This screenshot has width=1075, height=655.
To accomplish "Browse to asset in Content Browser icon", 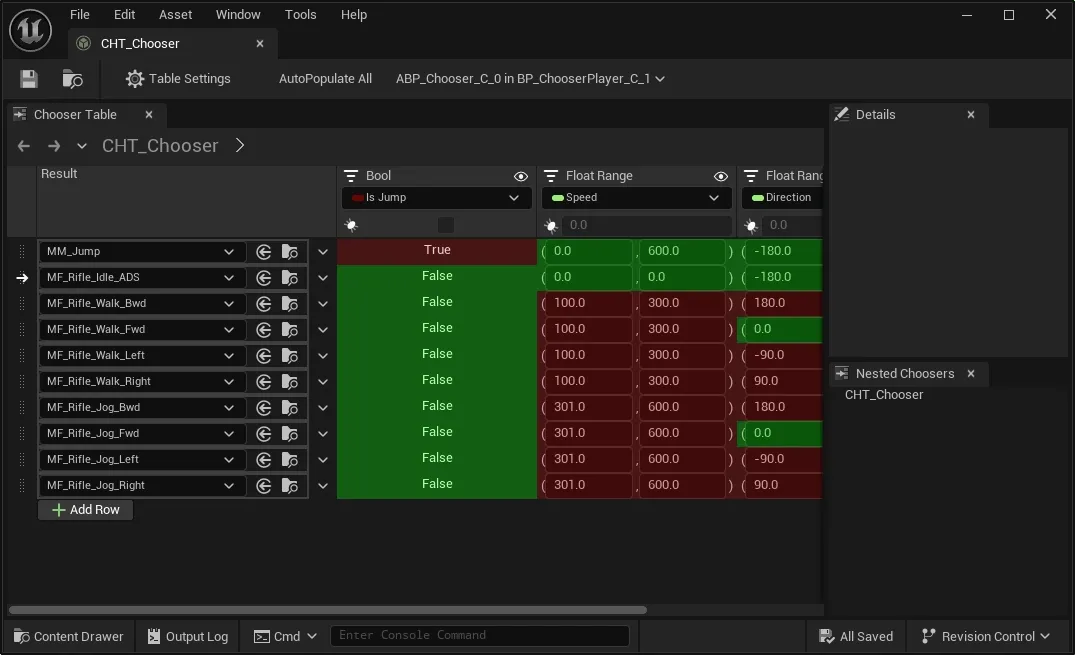I will pos(72,79).
